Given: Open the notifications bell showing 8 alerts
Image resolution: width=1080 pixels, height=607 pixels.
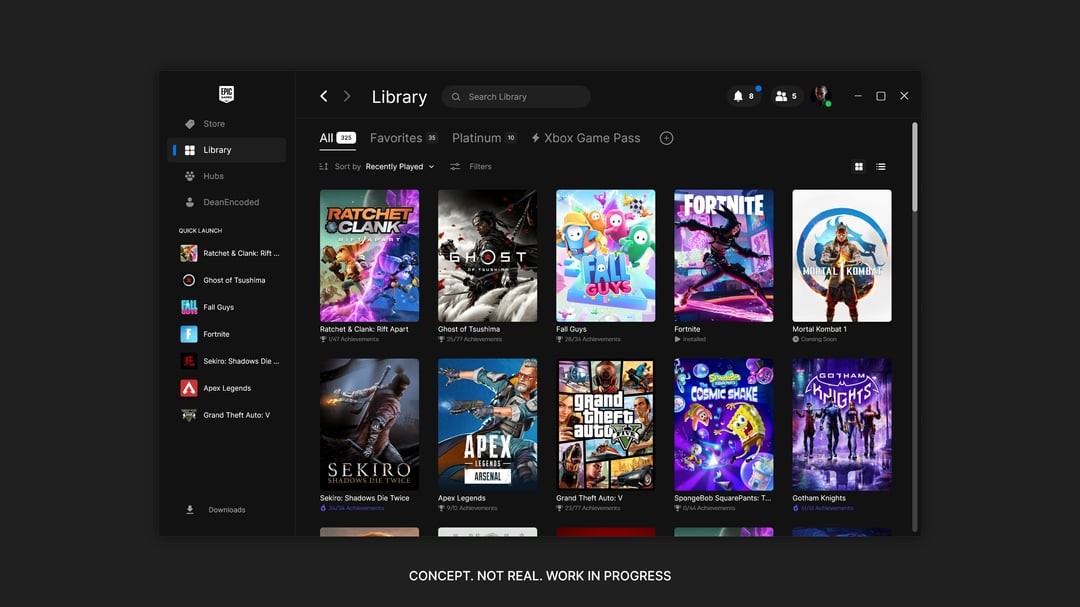Looking at the screenshot, I should click(740, 96).
